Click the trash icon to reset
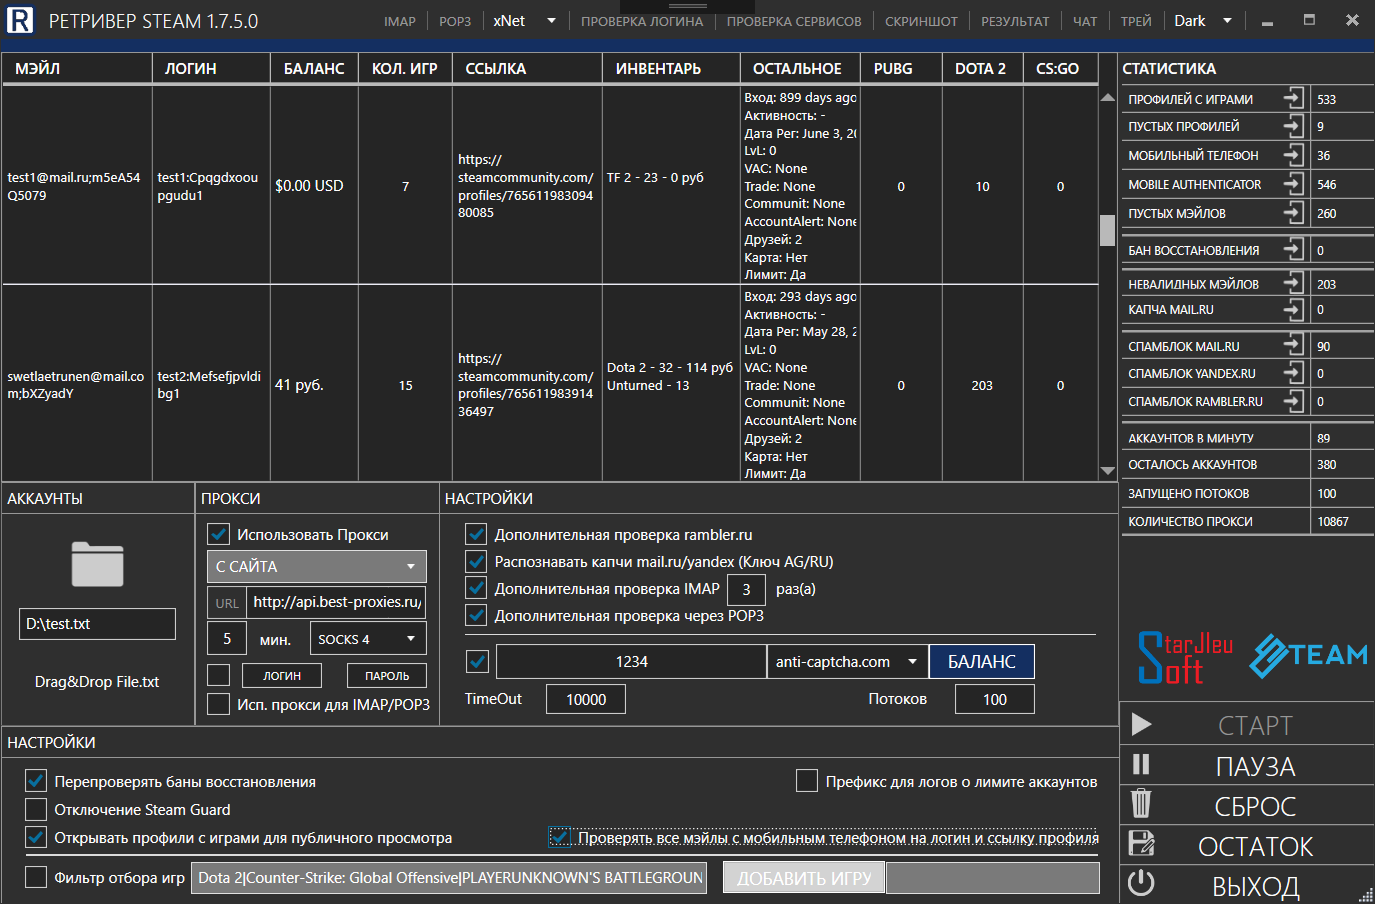Viewport: 1375px width, 904px height. [1141, 804]
